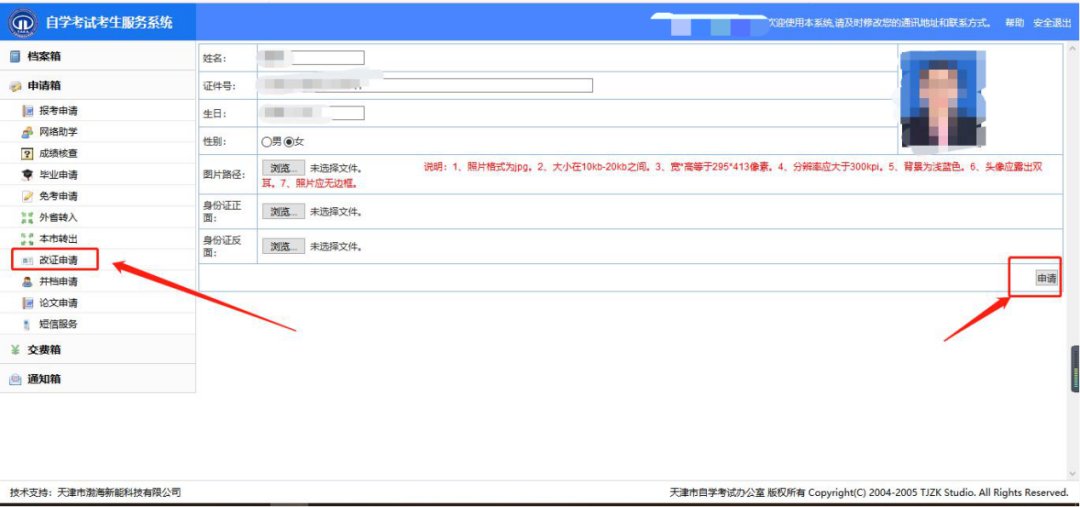Click the 生日 input field
Viewport: 1080px width, 507px height.
313,113
